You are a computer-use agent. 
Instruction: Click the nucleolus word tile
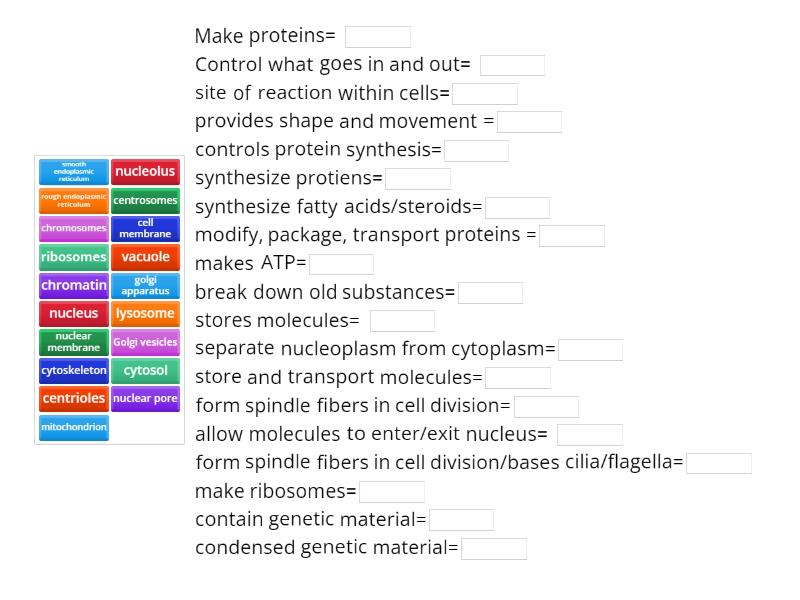click(145, 172)
